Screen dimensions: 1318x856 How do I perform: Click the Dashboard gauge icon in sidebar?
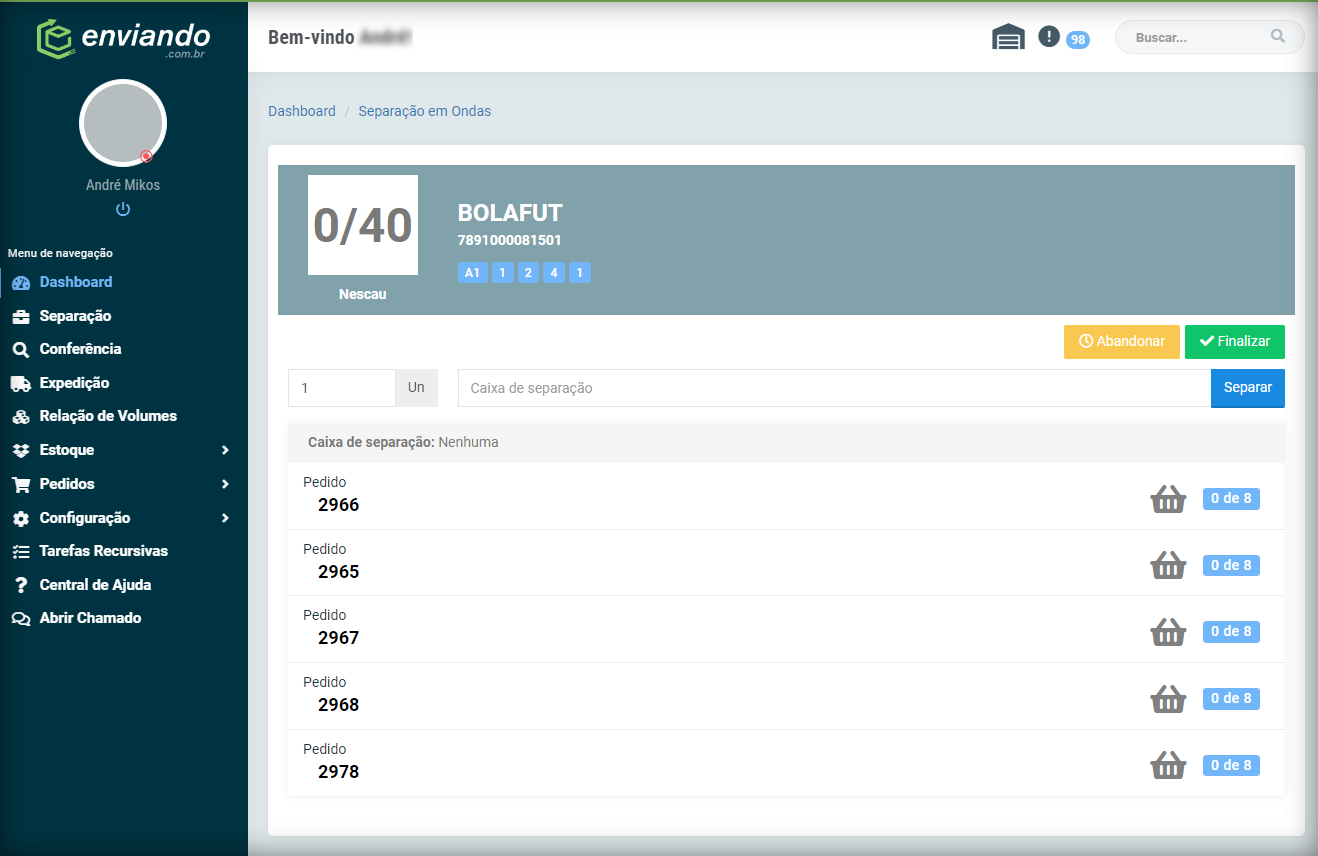(x=21, y=283)
